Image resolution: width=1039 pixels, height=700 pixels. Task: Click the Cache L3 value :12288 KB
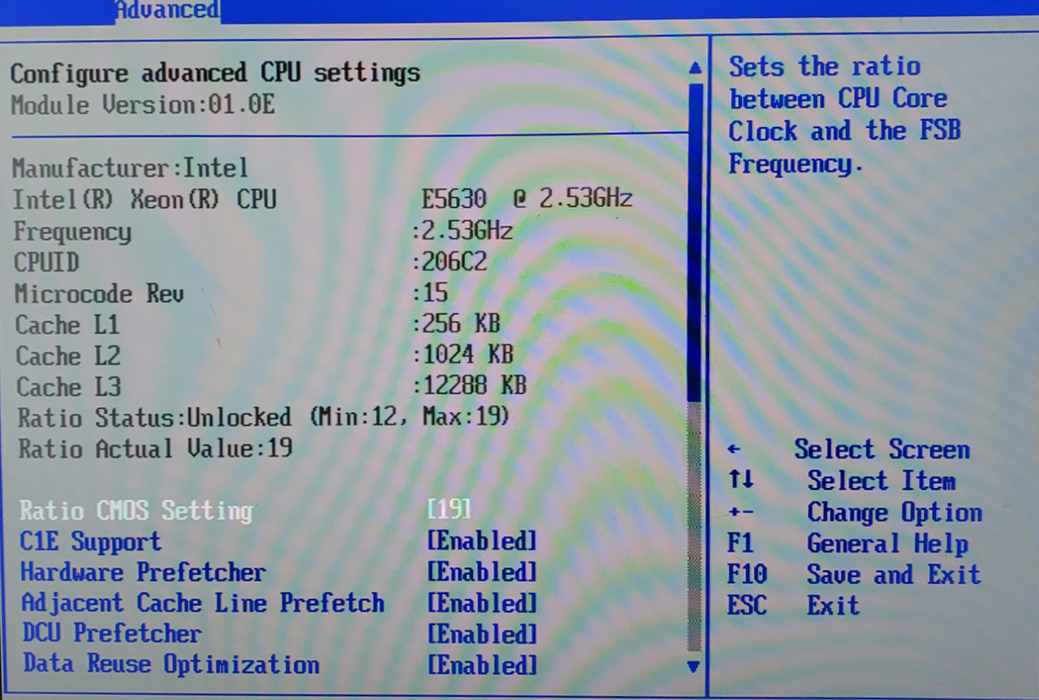(x=469, y=385)
